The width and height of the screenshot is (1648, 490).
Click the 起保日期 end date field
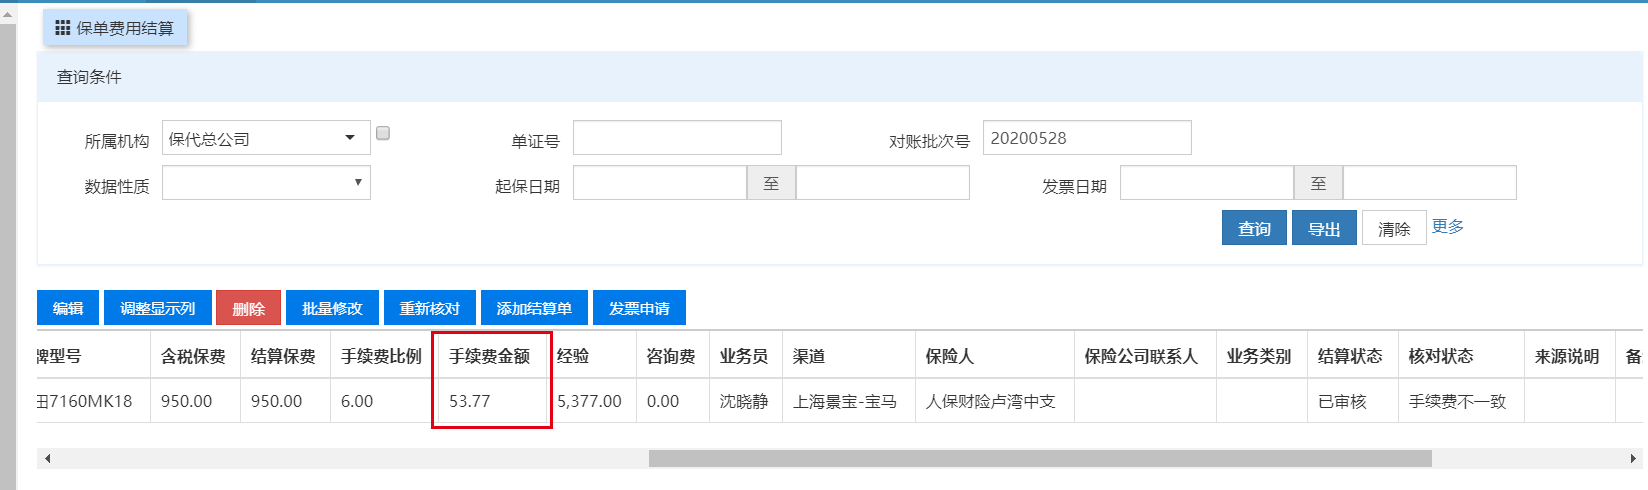[x=883, y=183]
